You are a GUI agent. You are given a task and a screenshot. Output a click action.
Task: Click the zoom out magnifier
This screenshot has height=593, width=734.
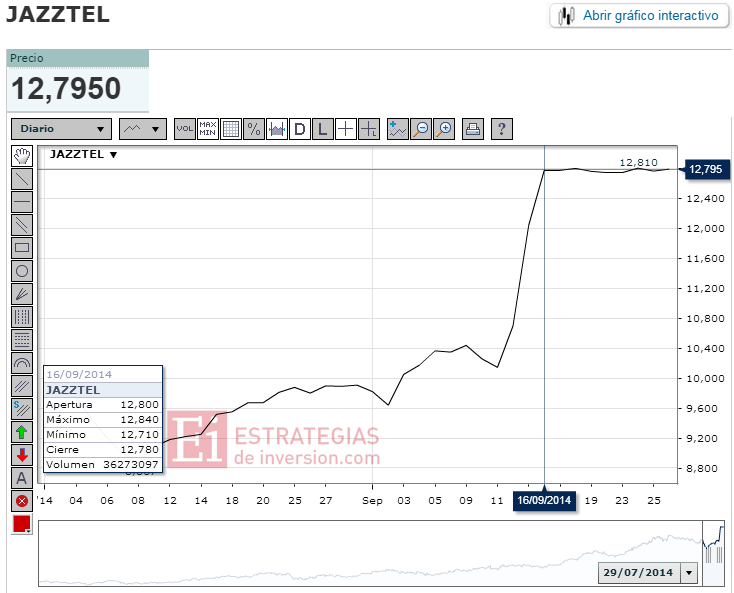pyautogui.click(x=421, y=129)
